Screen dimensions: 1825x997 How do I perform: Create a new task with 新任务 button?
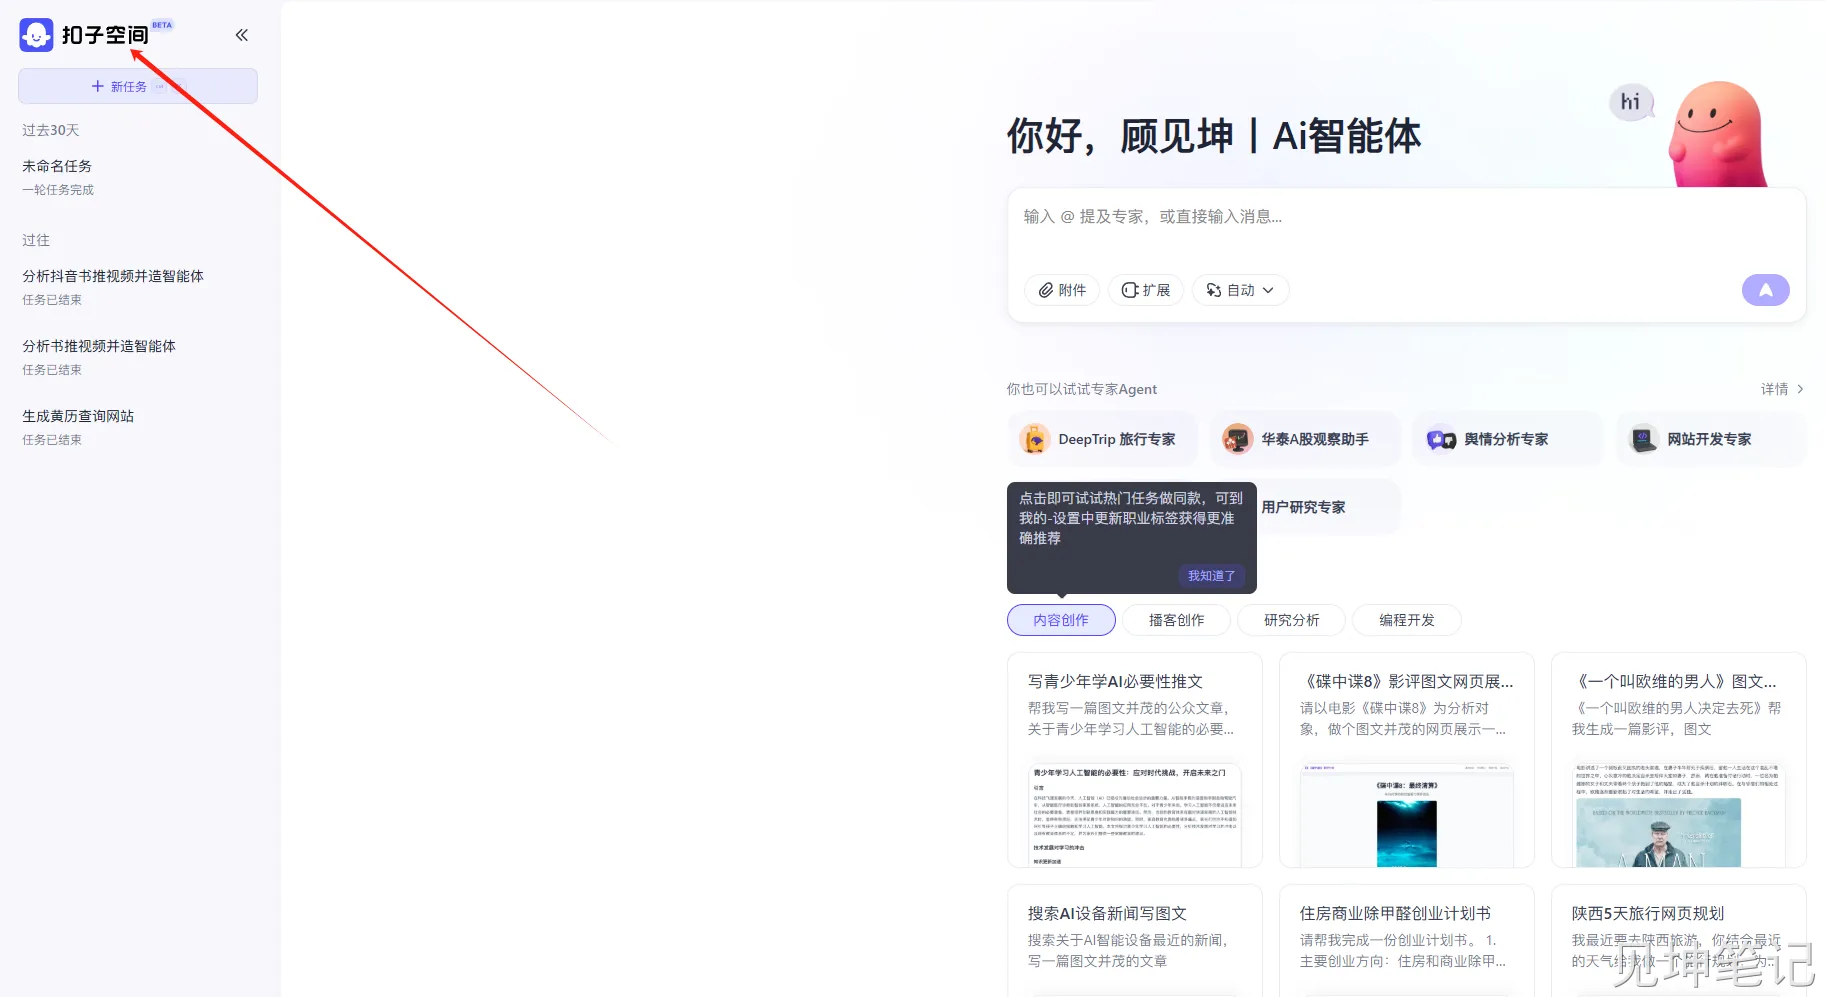(x=138, y=87)
